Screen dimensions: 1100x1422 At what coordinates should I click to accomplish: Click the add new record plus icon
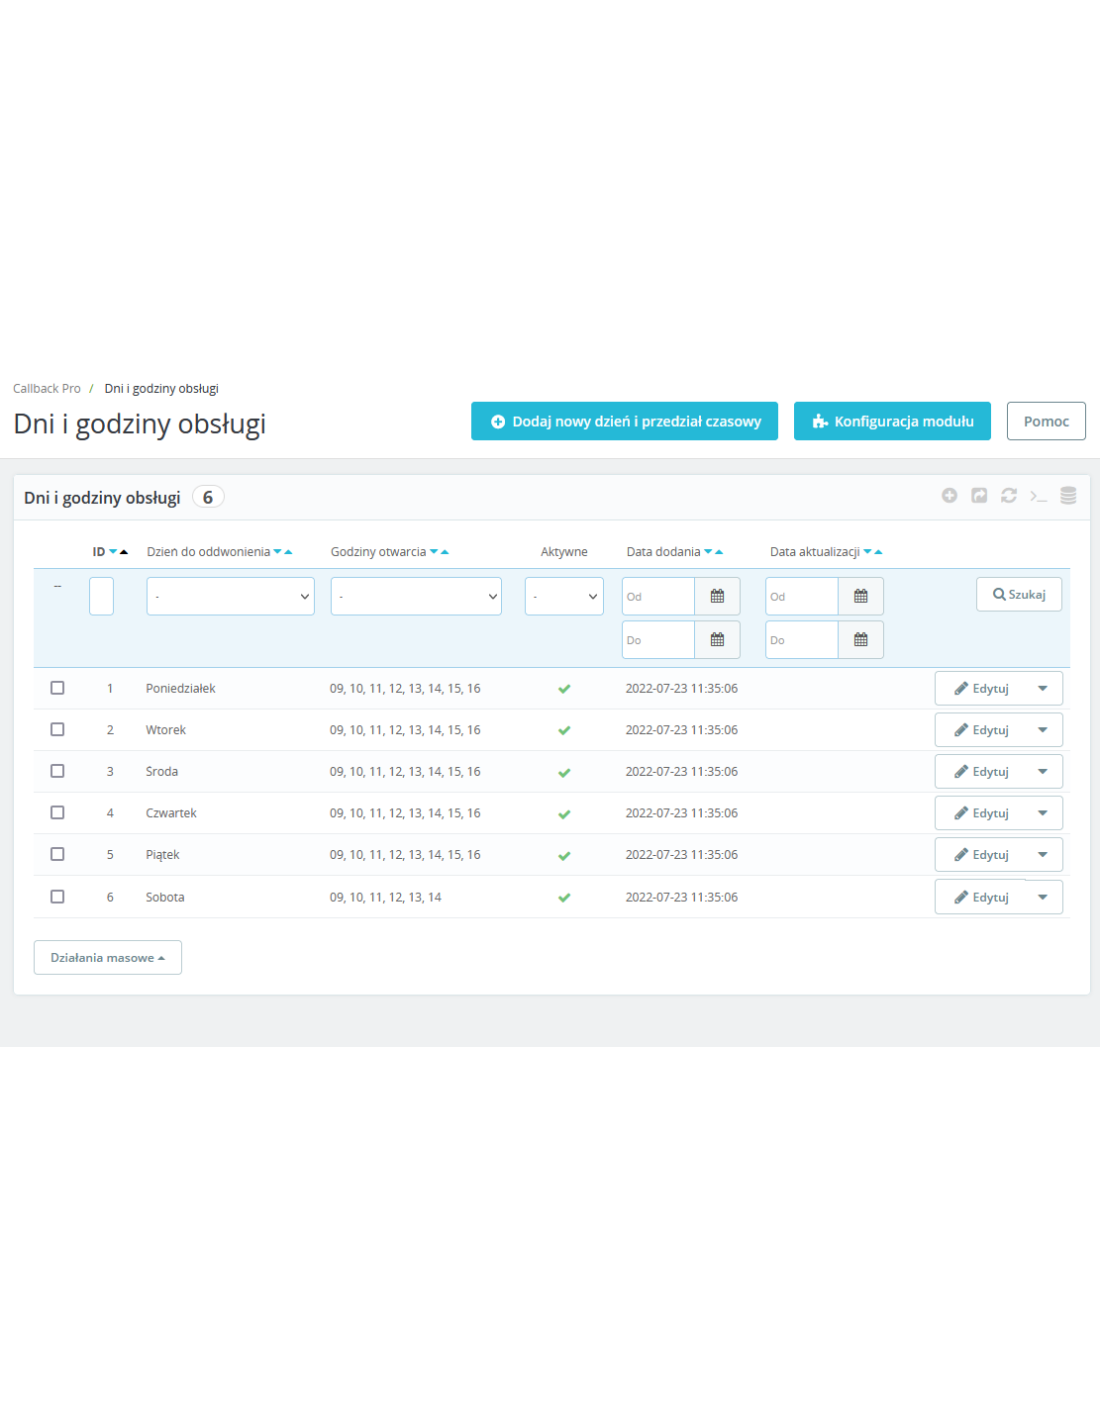point(949,496)
